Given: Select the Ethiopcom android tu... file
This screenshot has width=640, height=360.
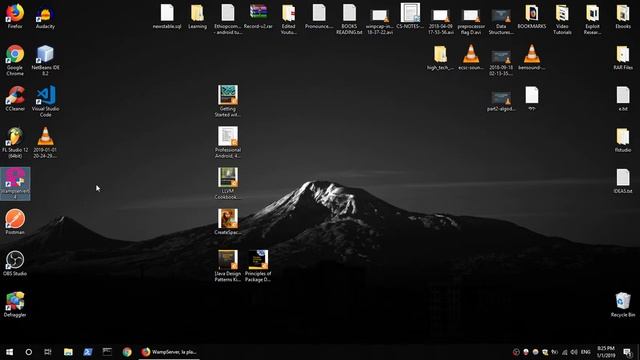Looking at the screenshot, I should coord(228,19).
